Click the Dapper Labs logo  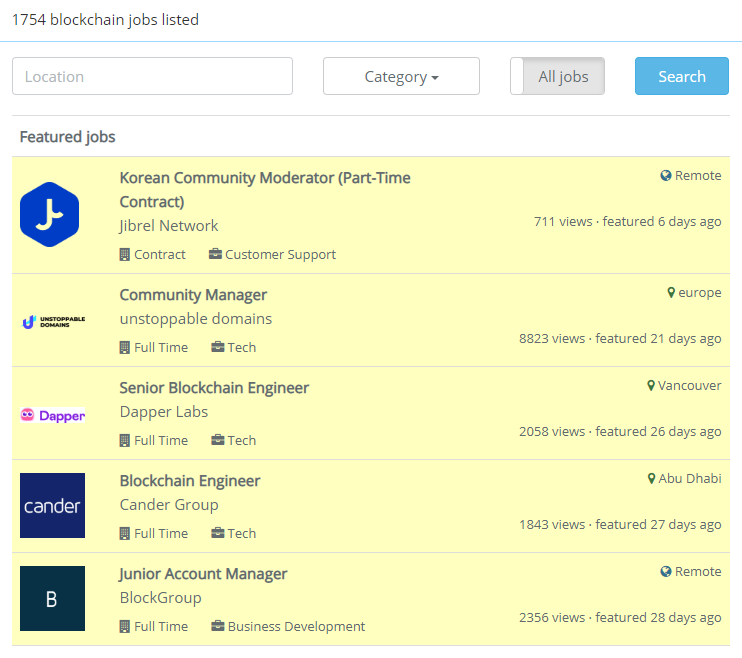53,414
